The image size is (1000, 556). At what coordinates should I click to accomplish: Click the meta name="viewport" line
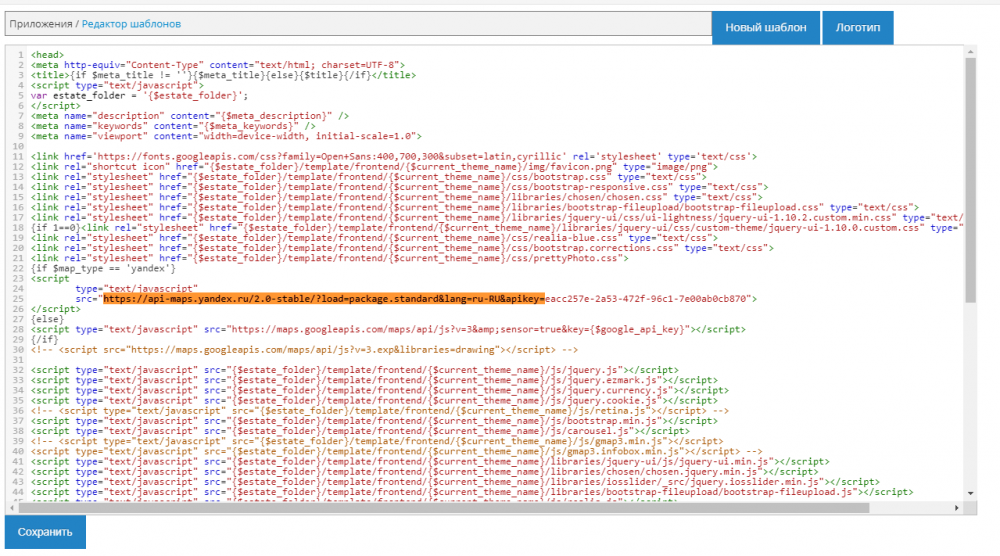[x=226, y=136]
